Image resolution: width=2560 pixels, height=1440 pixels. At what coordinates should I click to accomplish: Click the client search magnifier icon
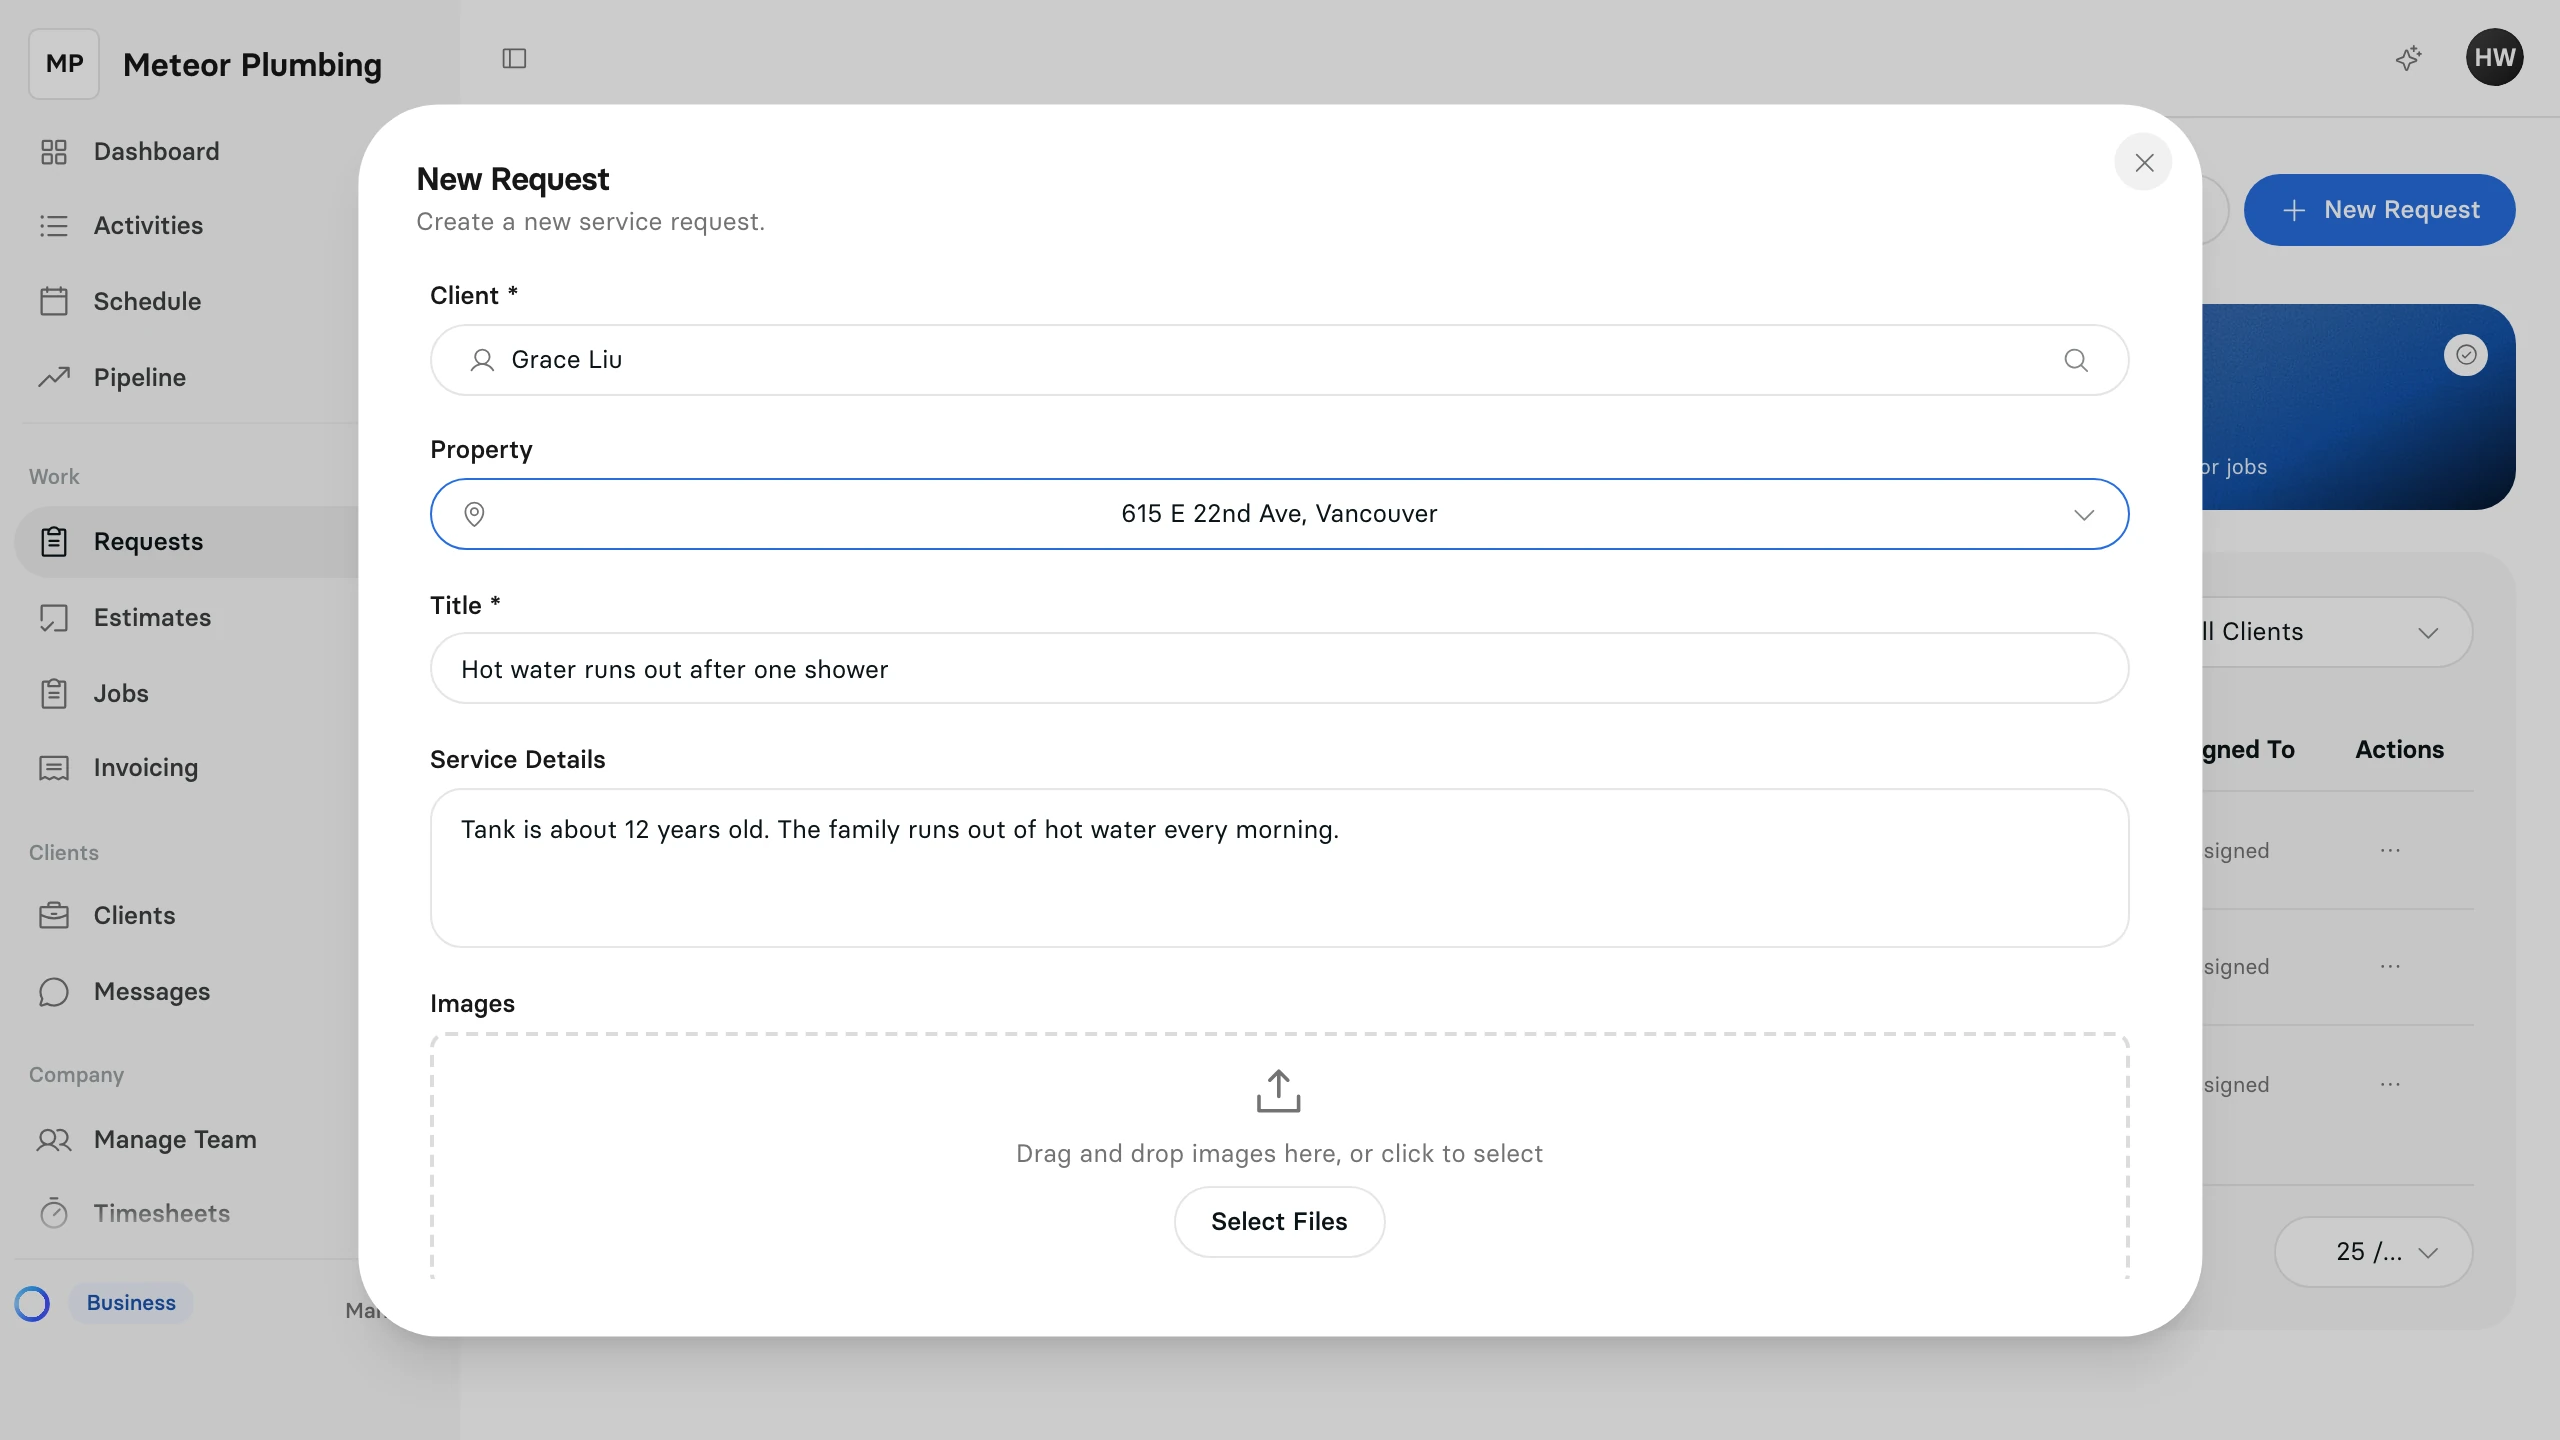[x=2076, y=360]
